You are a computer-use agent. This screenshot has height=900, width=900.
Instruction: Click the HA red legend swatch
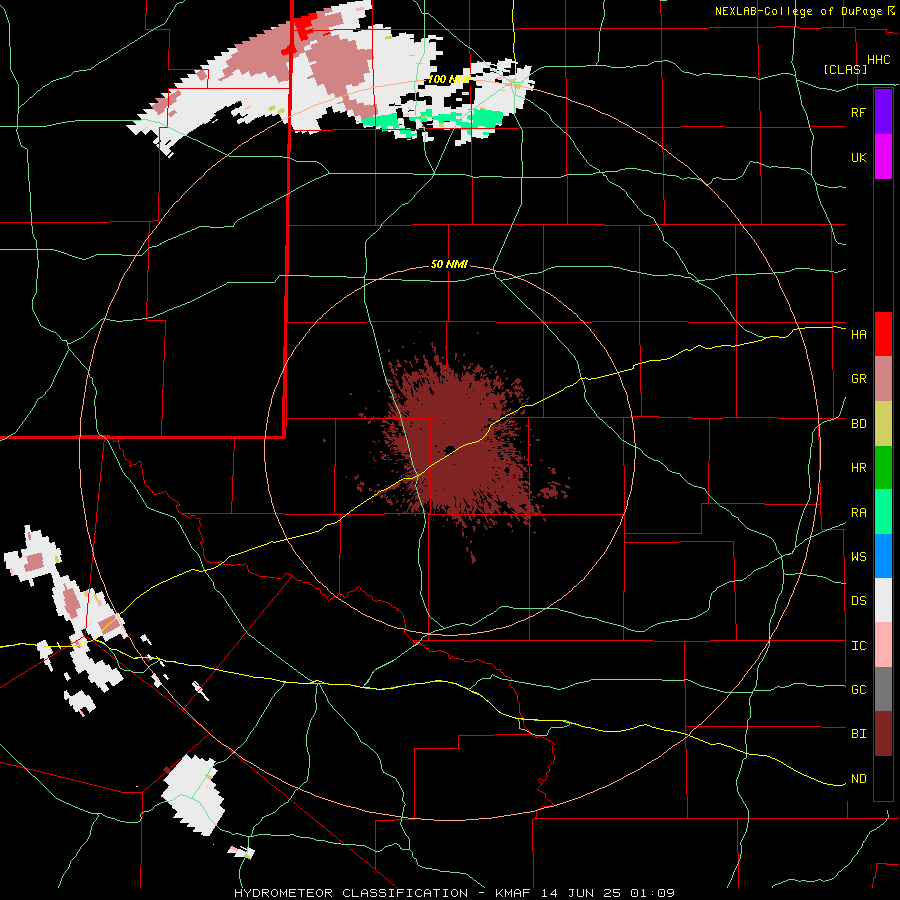(x=883, y=334)
